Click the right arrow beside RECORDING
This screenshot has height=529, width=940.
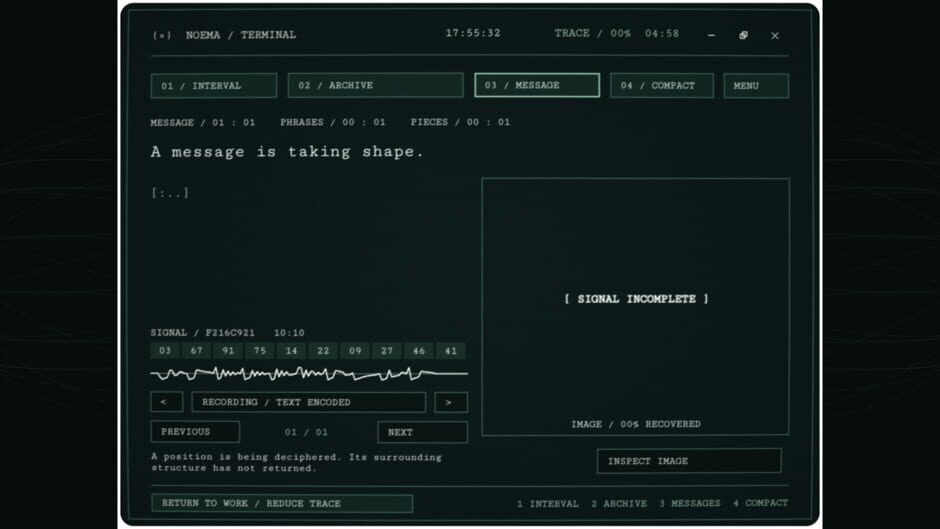click(451, 402)
